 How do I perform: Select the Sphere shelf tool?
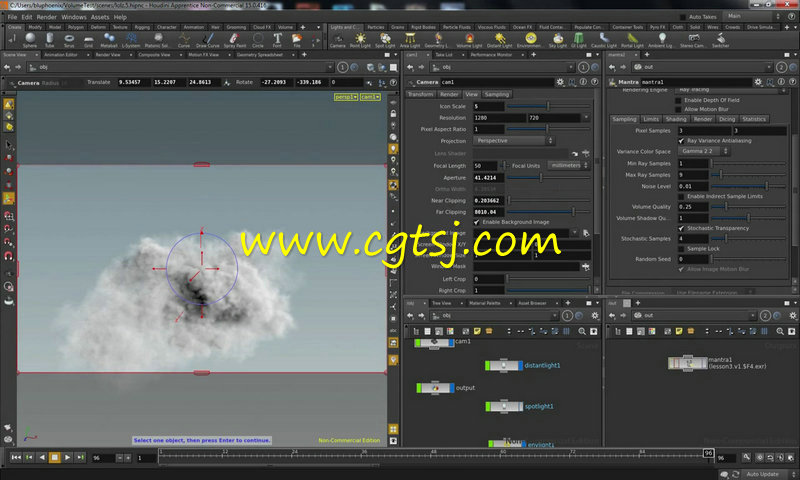(30, 40)
